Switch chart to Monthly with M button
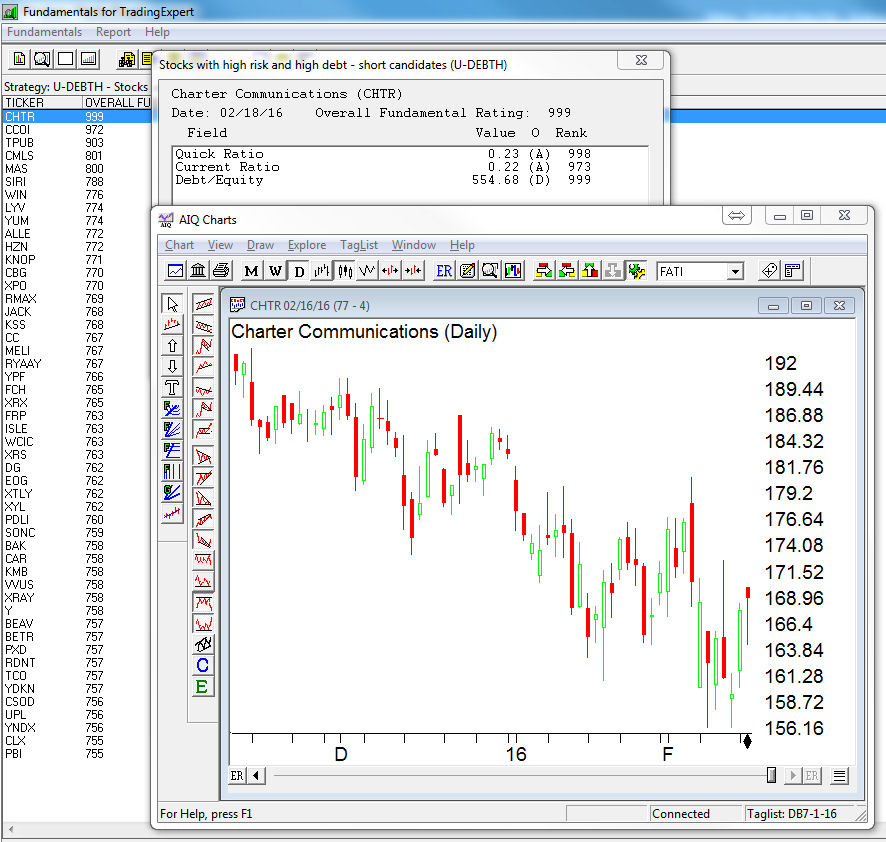The width and height of the screenshot is (886, 842). tap(251, 271)
